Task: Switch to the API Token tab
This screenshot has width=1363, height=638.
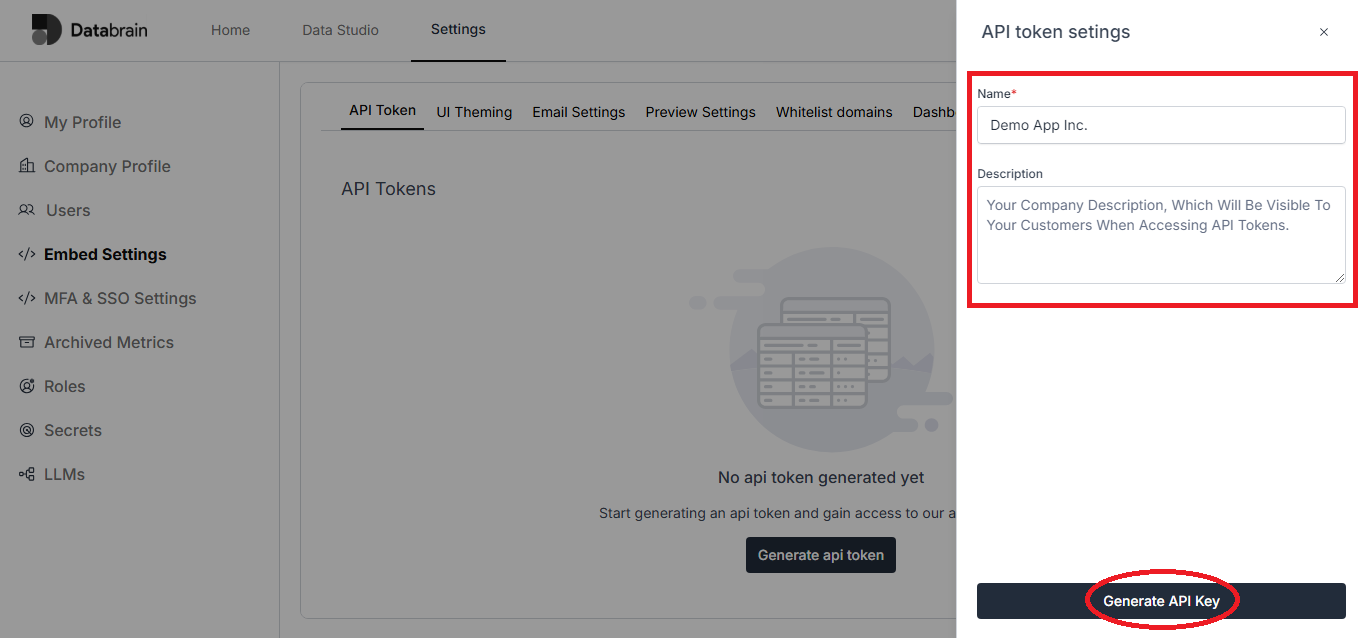Action: (382, 111)
